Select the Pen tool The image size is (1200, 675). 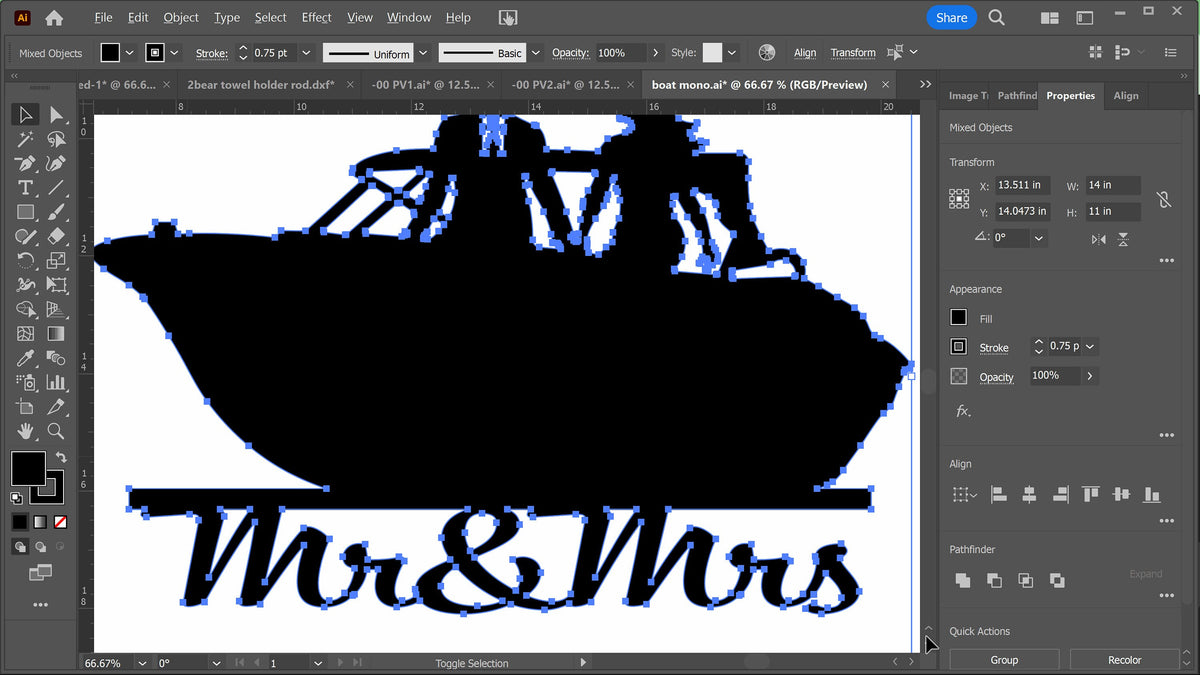(26, 163)
